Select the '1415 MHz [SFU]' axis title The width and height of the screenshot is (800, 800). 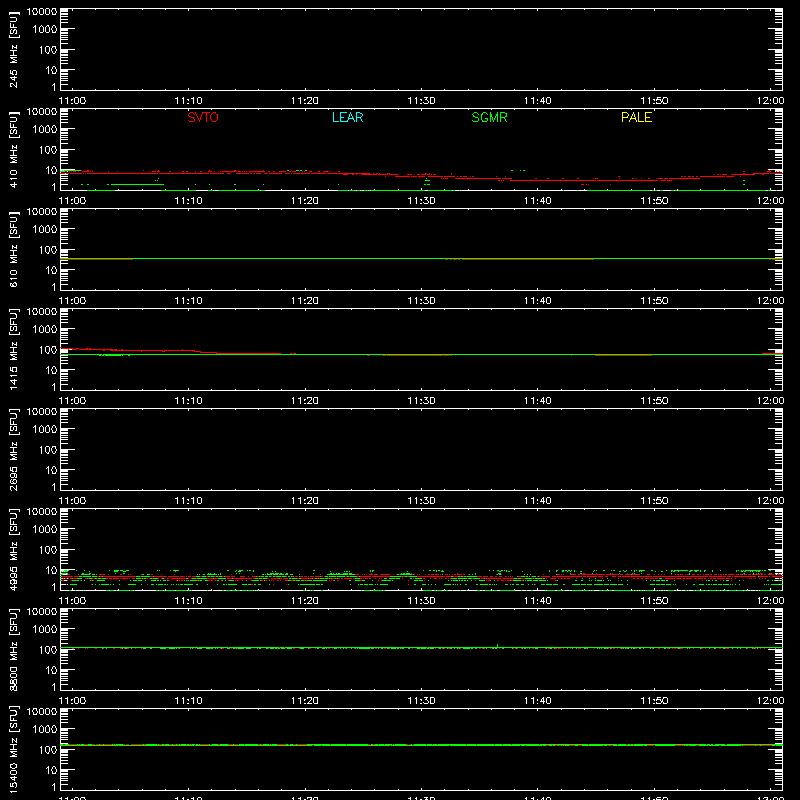13,349
